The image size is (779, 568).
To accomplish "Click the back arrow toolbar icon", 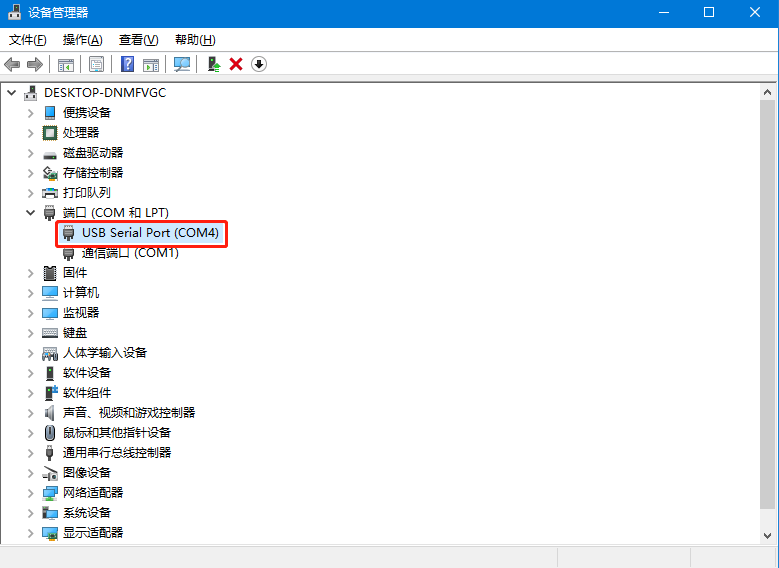I will 12,64.
